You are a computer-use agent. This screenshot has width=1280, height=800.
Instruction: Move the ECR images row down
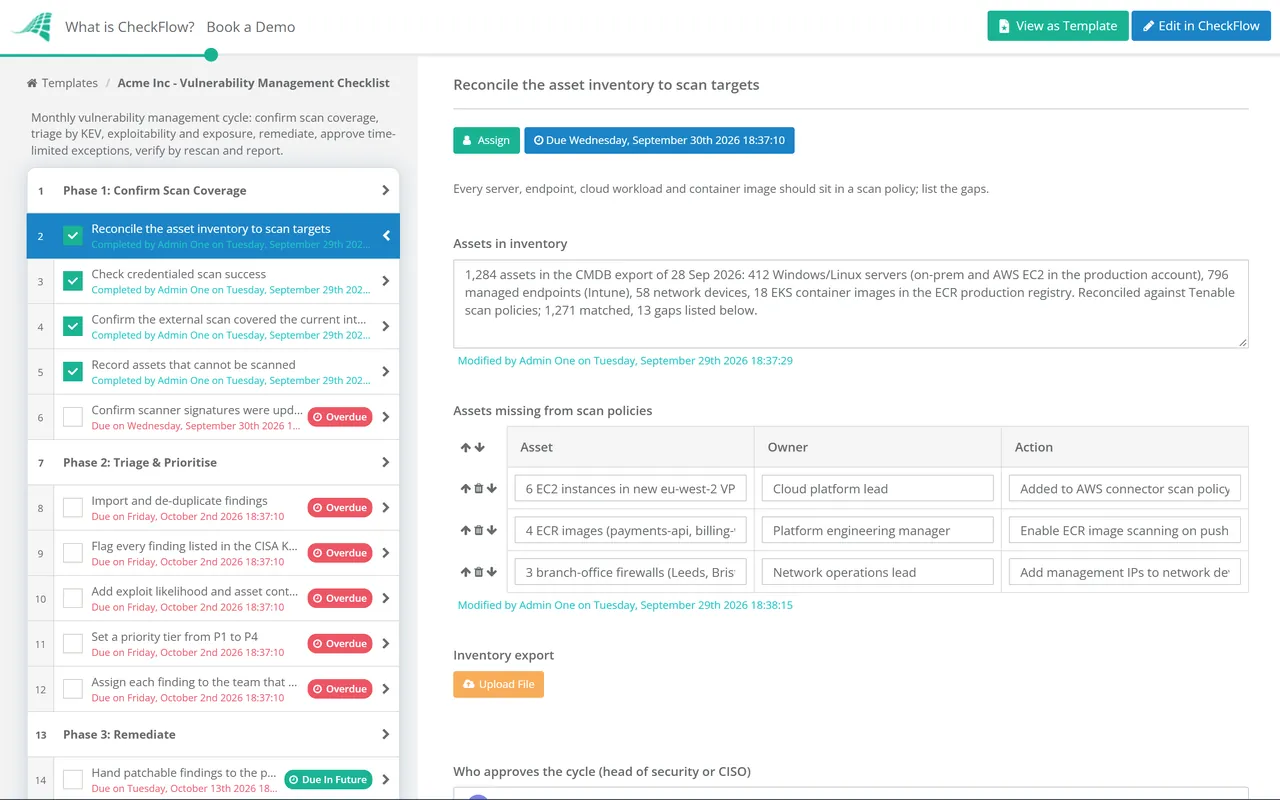pyautogui.click(x=491, y=531)
